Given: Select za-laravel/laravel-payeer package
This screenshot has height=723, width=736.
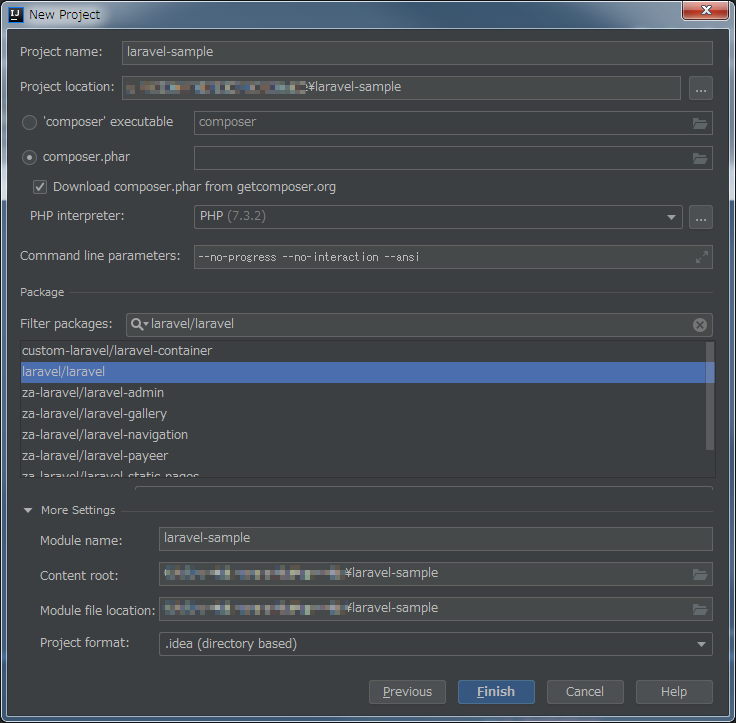Looking at the screenshot, I should pos(363,456).
